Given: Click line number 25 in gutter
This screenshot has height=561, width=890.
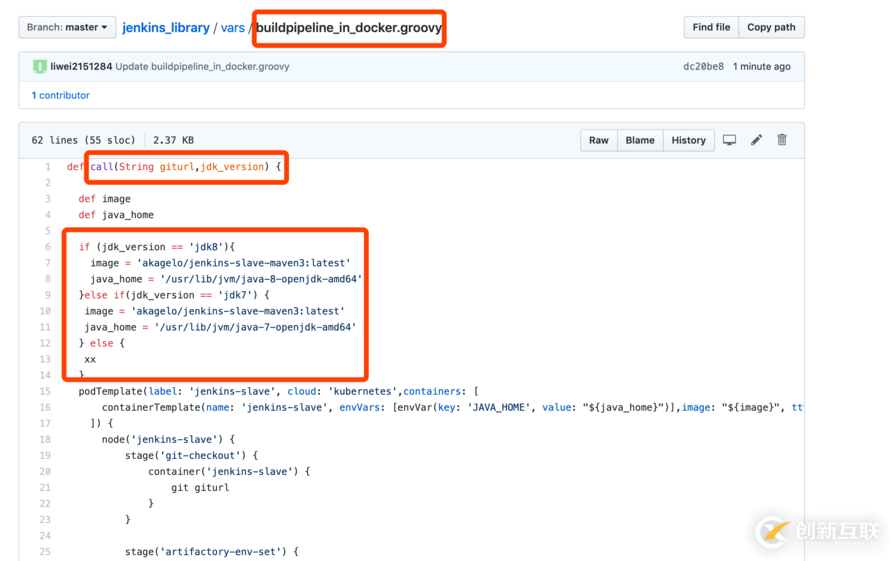Looking at the screenshot, I should tap(45, 551).
